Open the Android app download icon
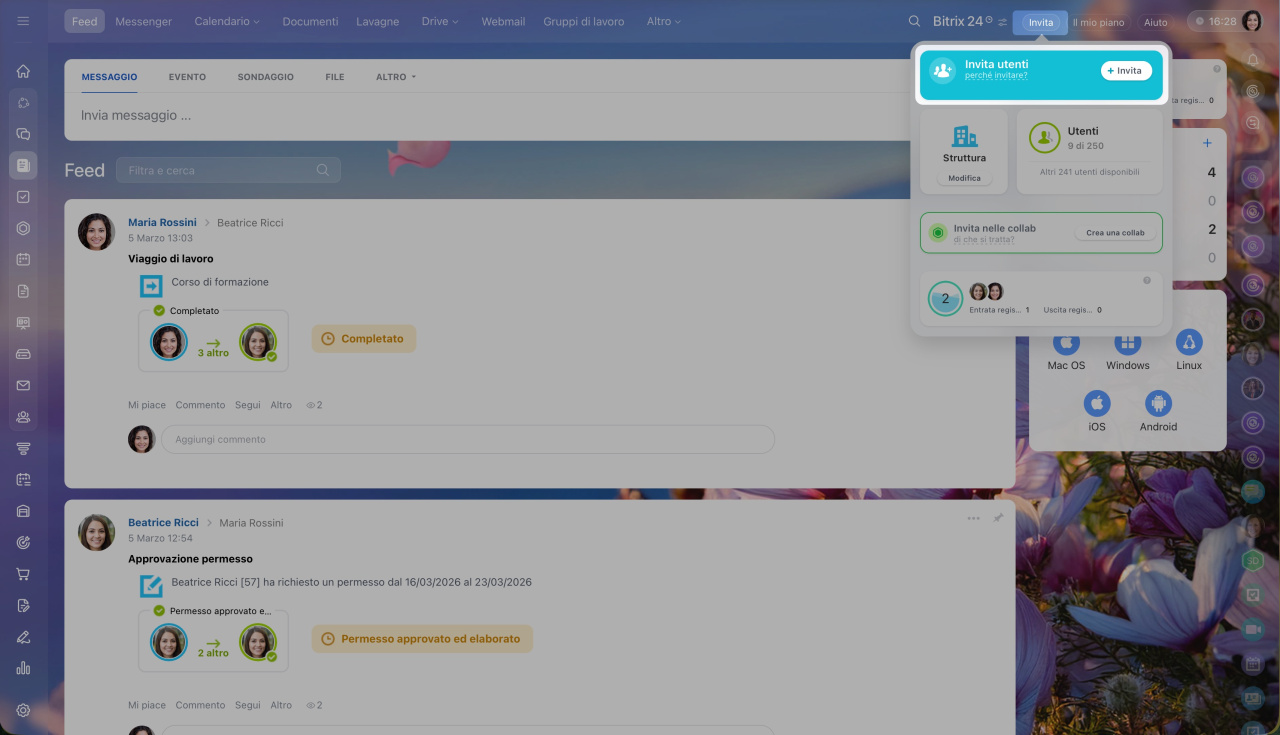The width and height of the screenshot is (1280, 735). click(x=1158, y=404)
